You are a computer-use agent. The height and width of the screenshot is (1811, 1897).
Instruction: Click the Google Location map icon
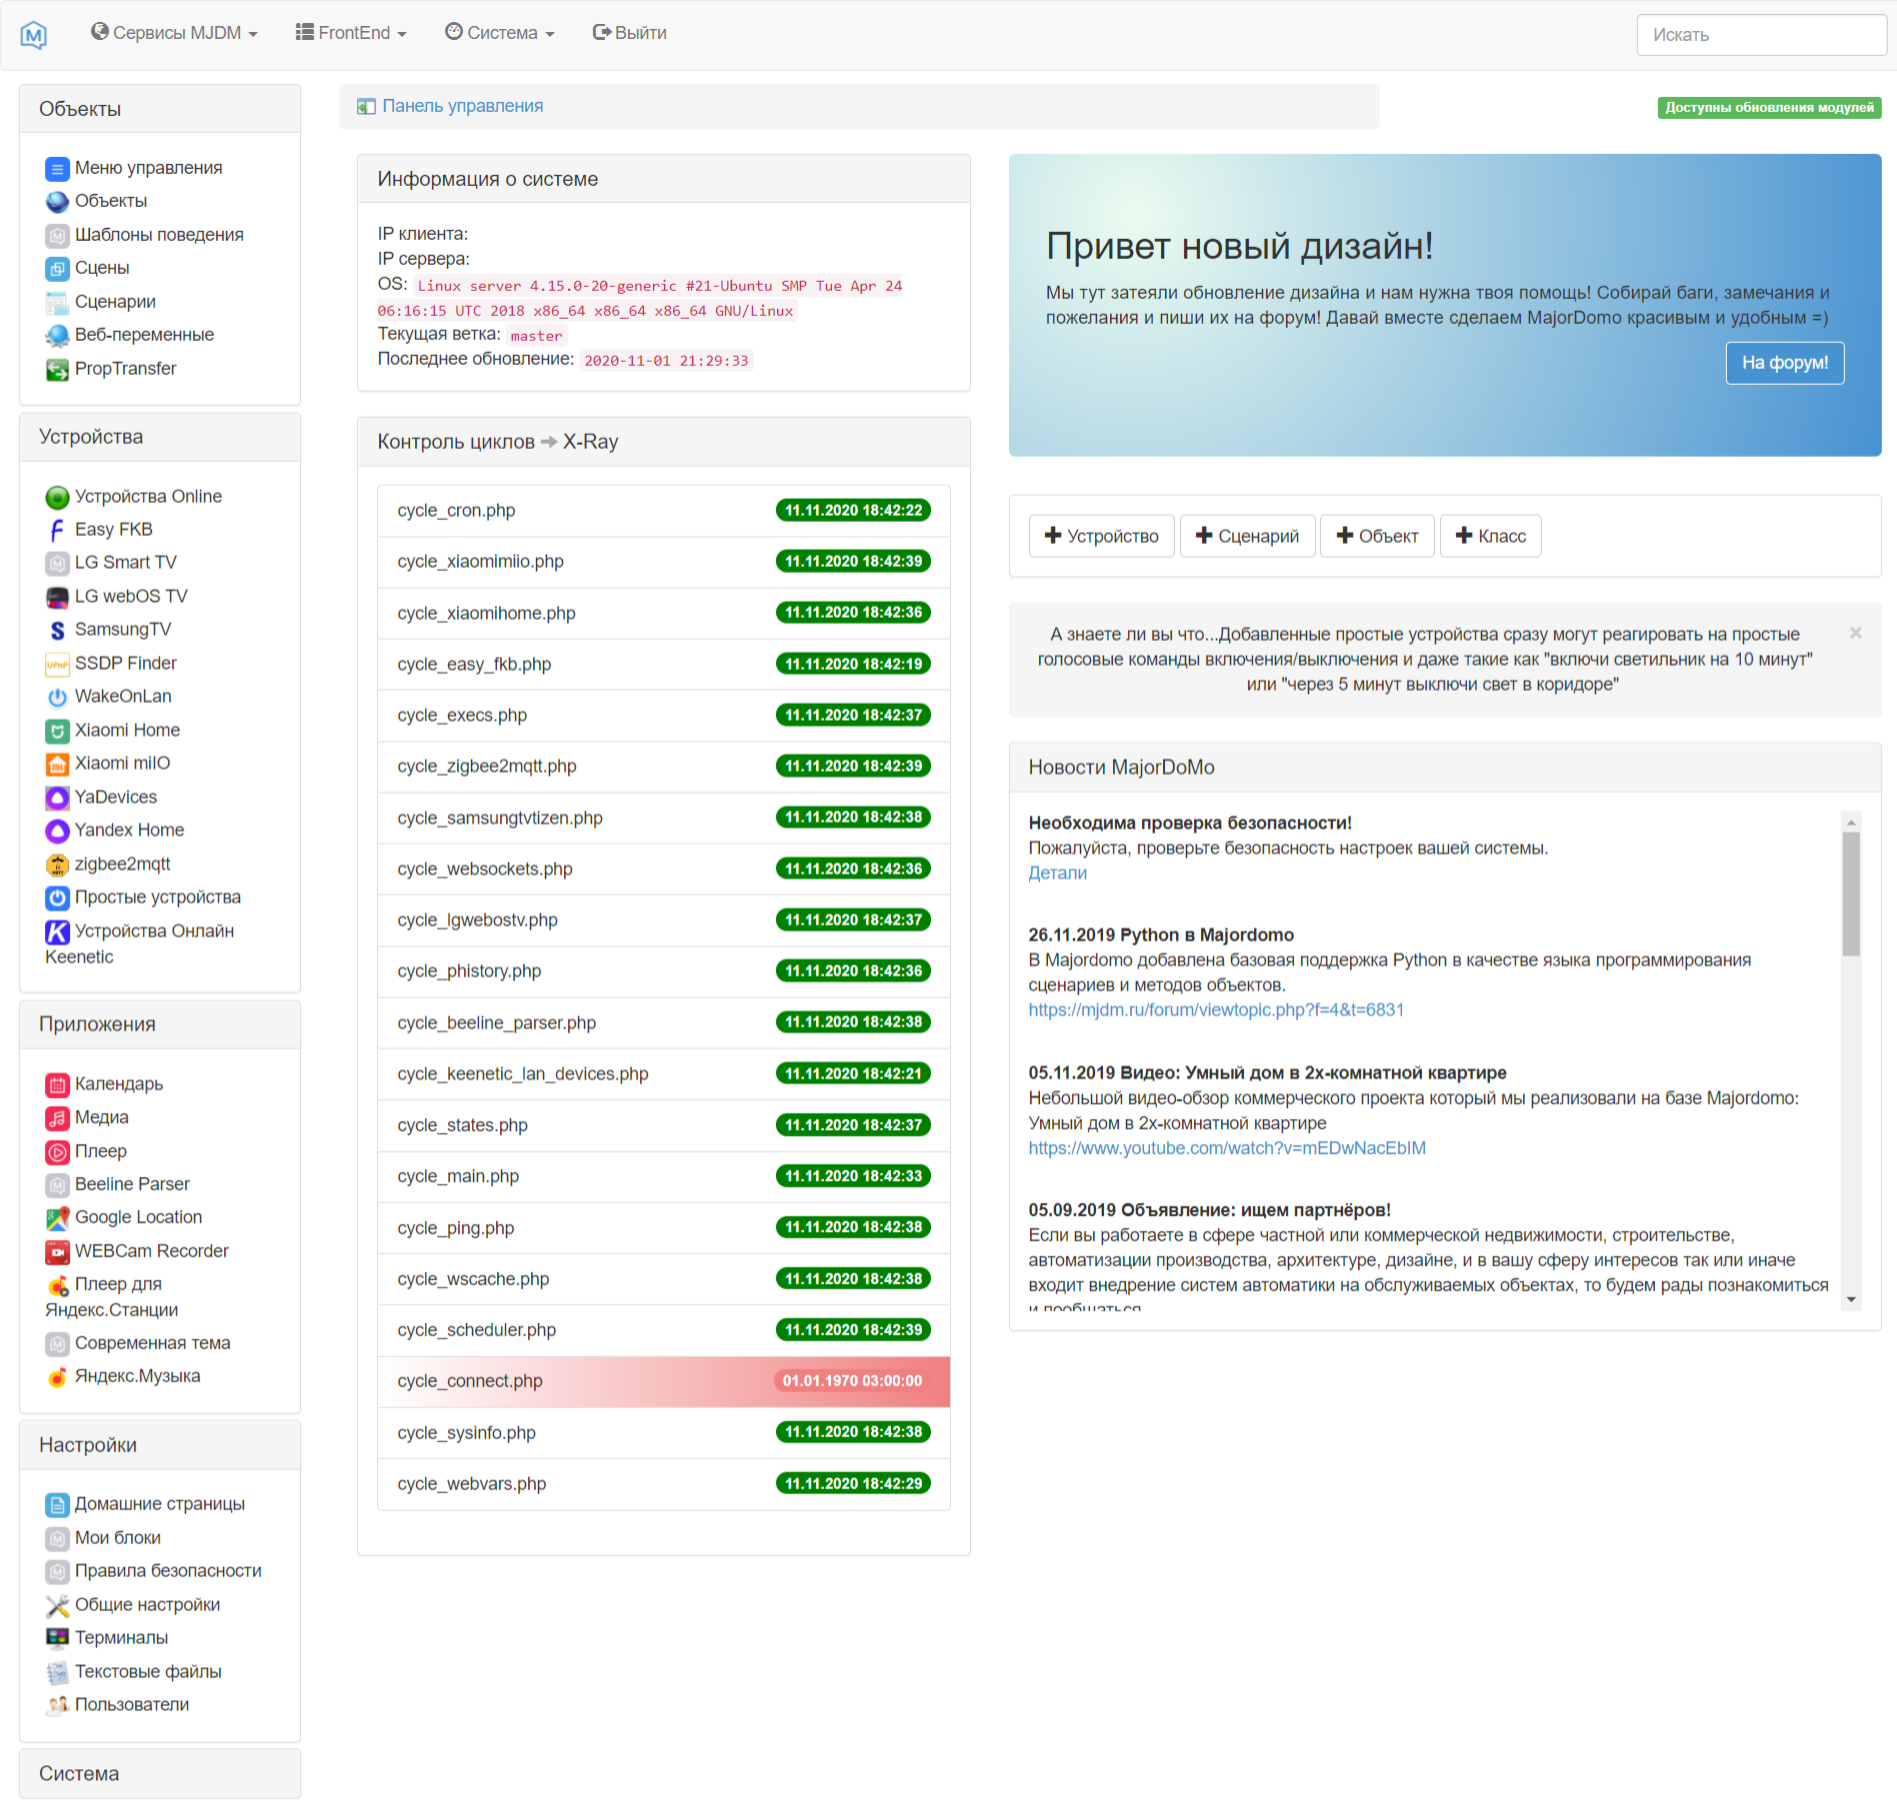(57, 1218)
